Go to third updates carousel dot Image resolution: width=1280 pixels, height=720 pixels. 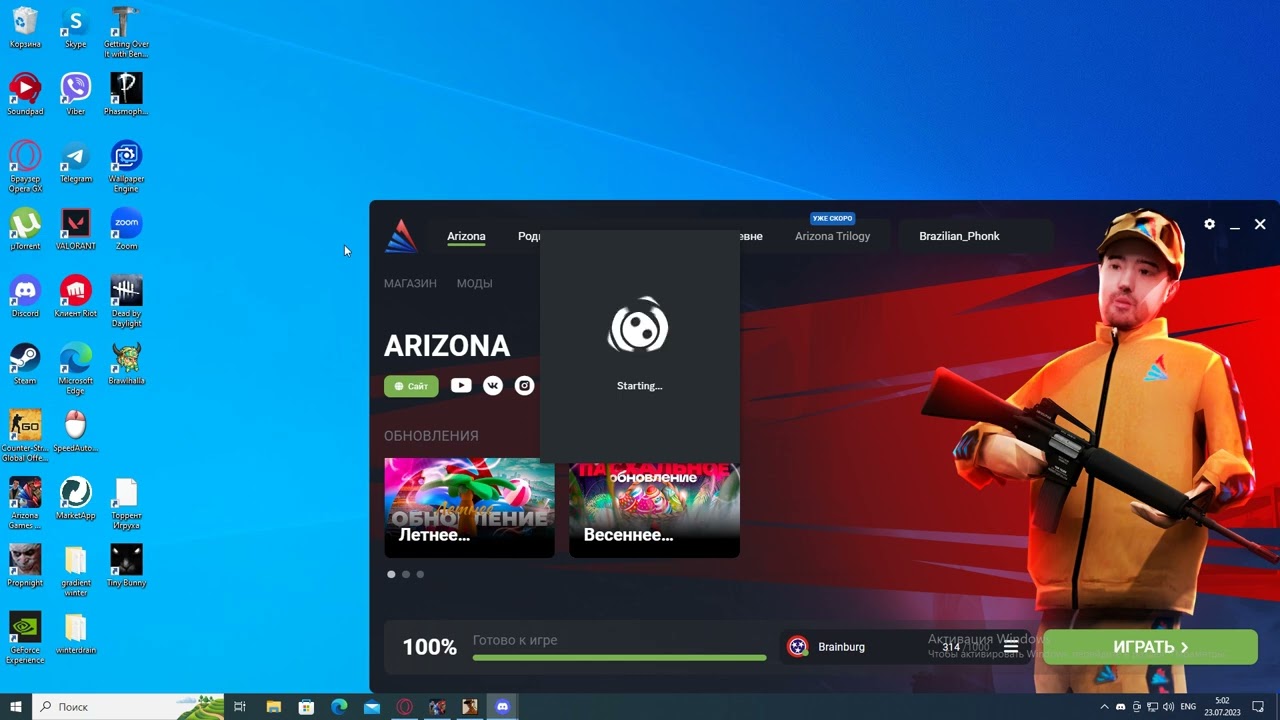[x=420, y=574]
